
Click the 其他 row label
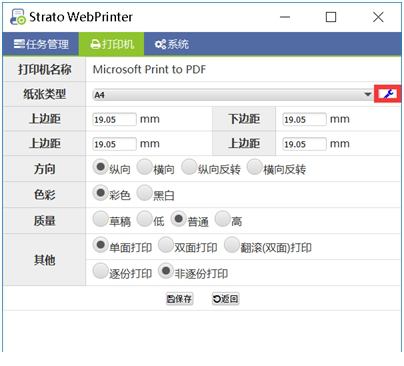tap(44, 260)
